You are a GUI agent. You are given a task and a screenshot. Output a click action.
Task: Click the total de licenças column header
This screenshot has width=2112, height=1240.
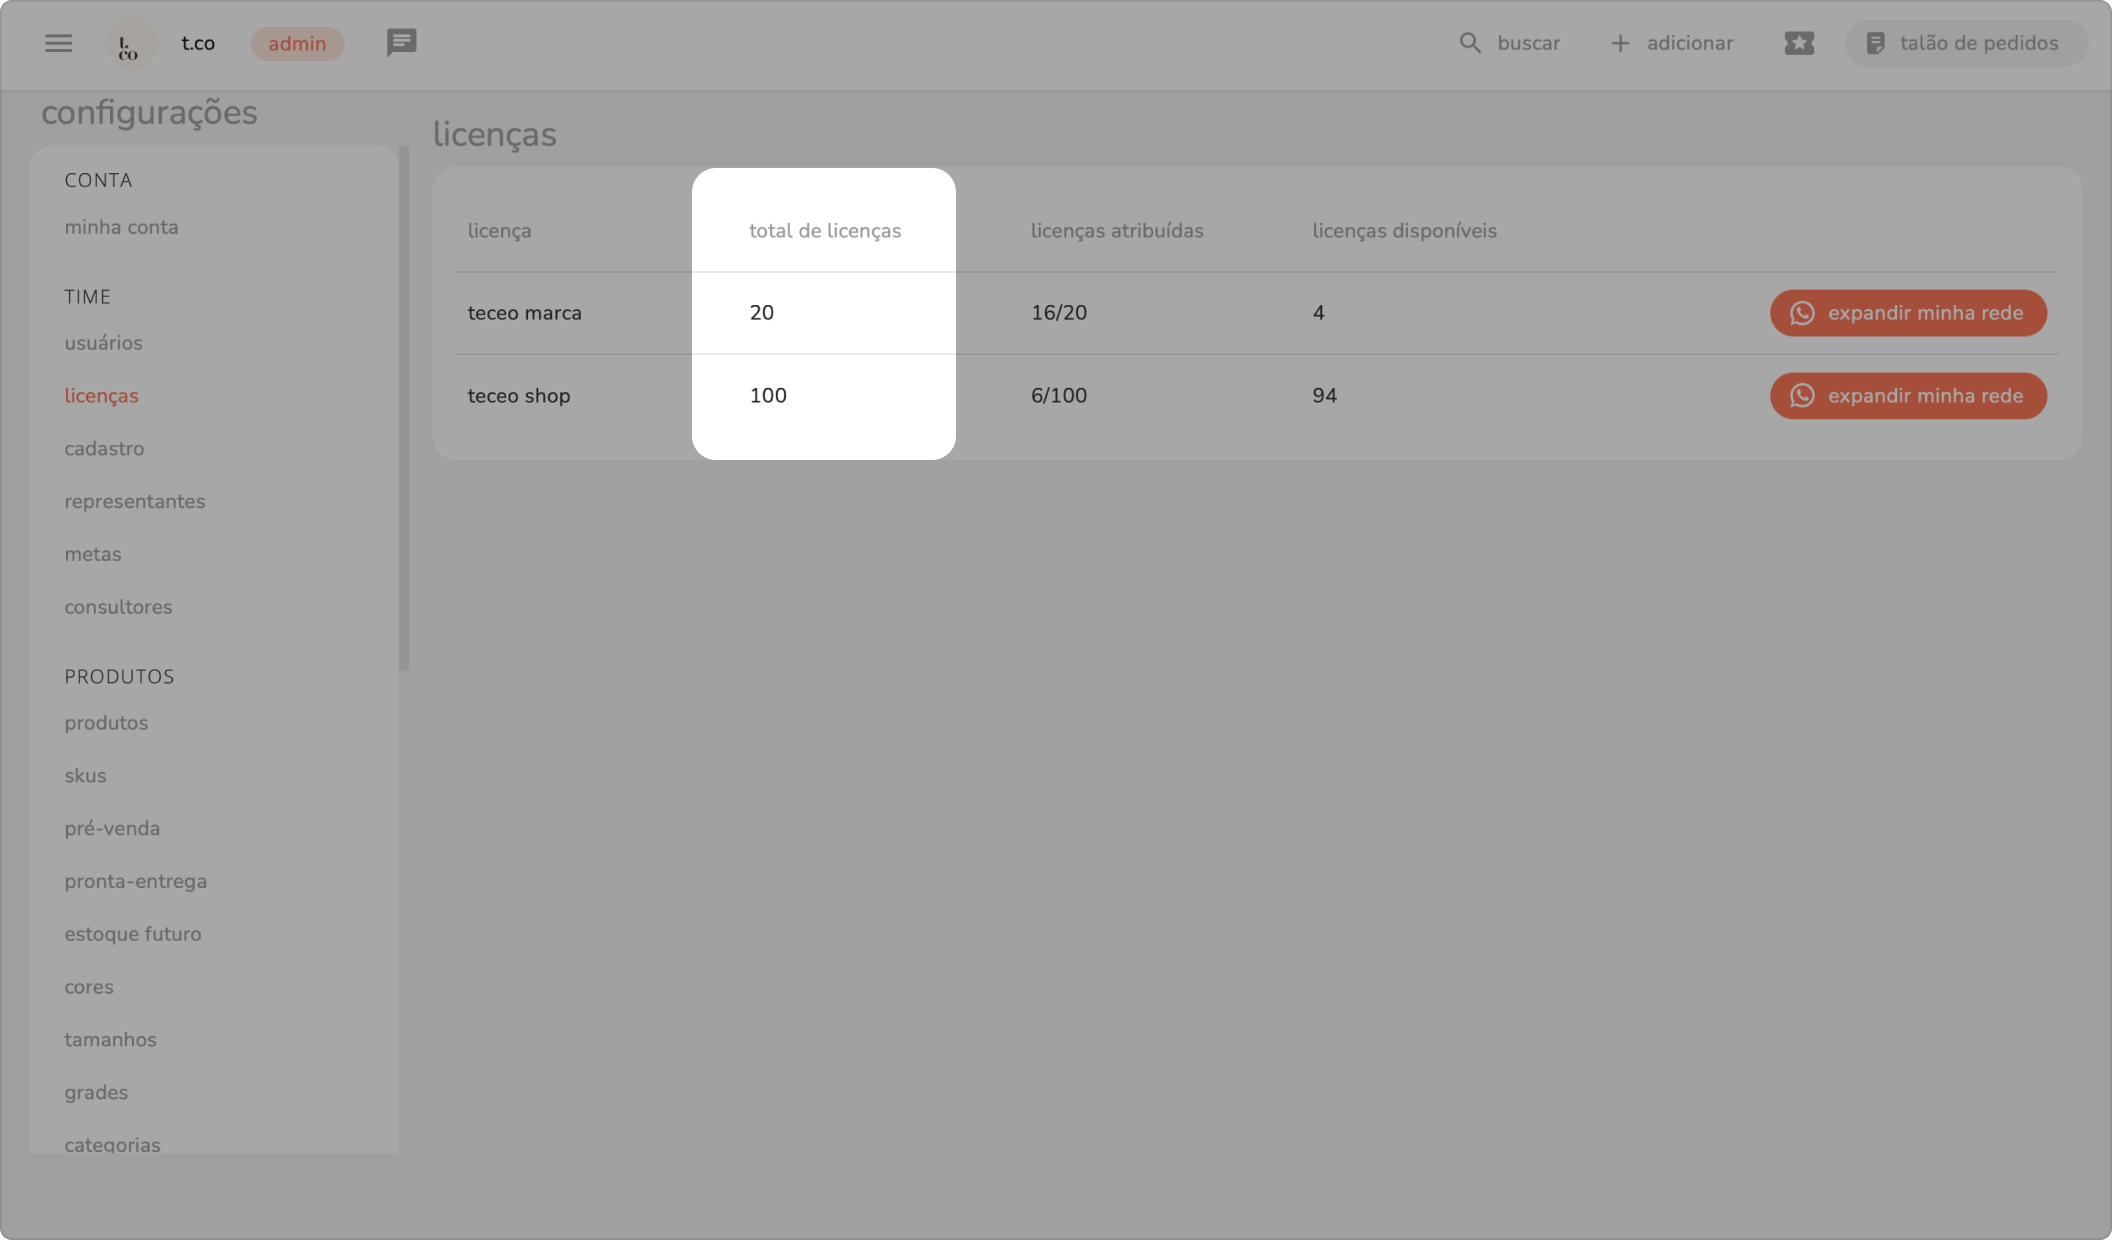pyautogui.click(x=824, y=231)
